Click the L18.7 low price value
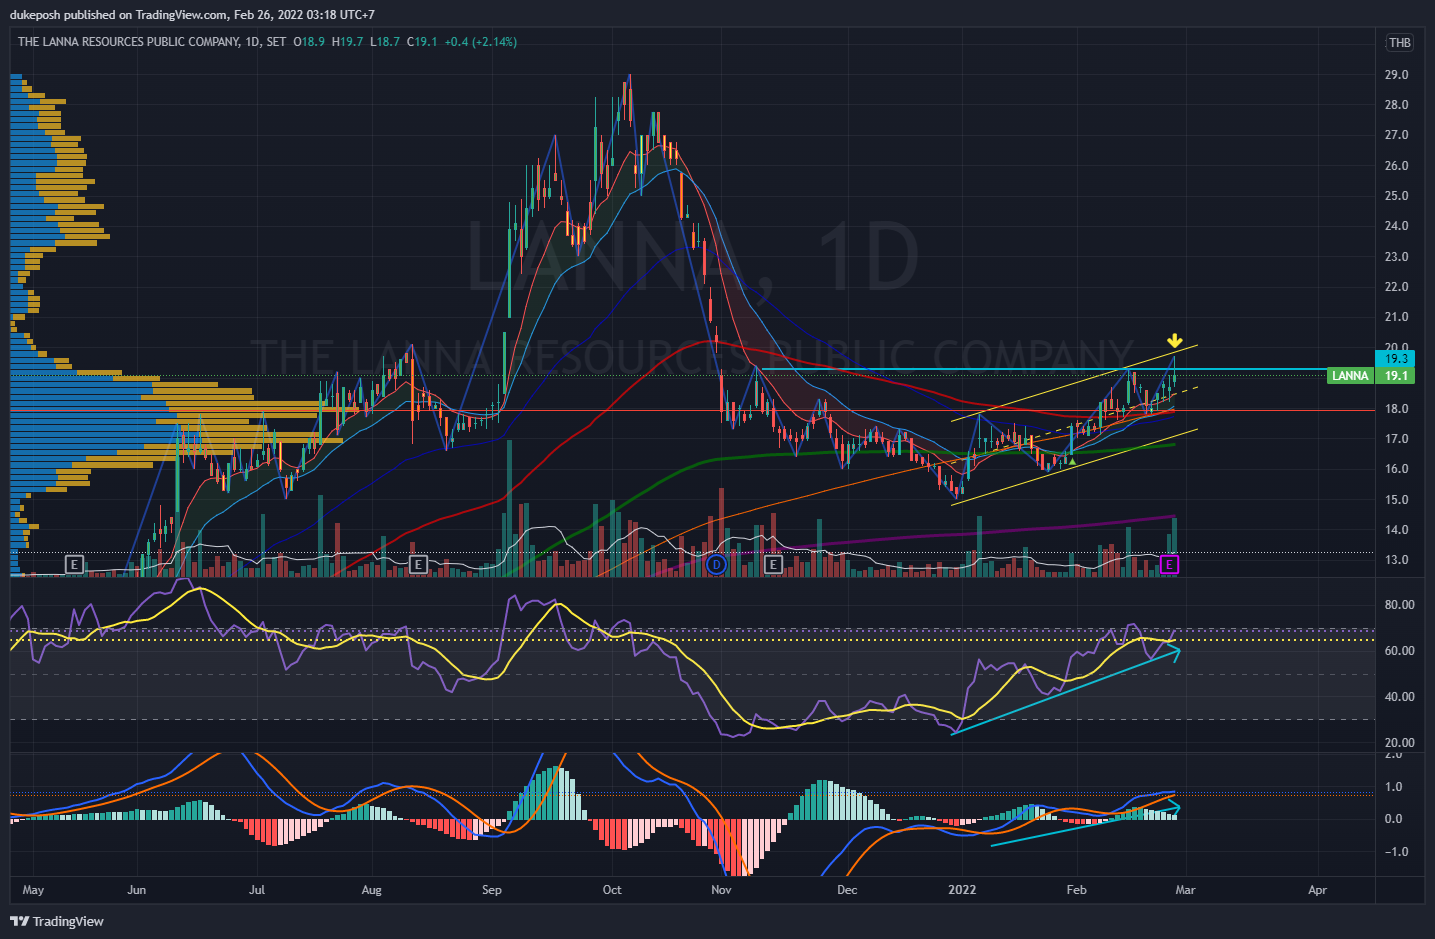 pos(385,42)
